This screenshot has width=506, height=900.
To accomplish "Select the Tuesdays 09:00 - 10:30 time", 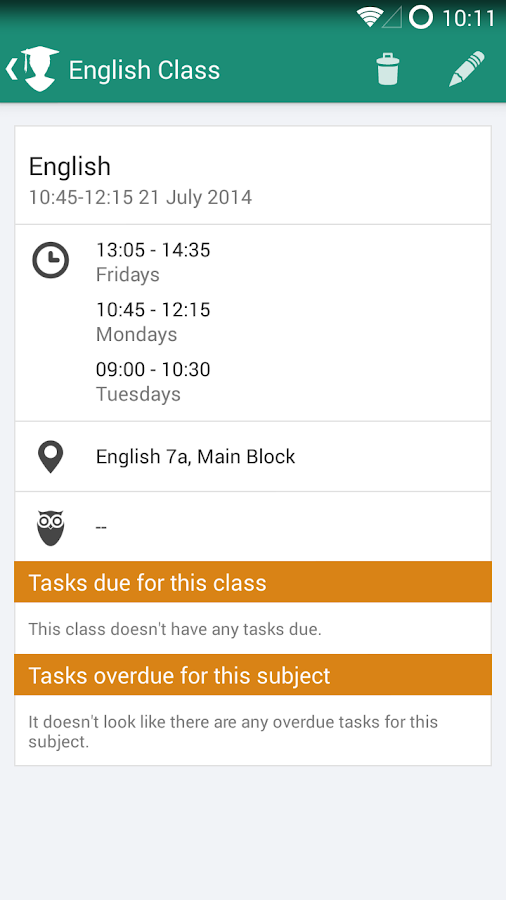I will pos(153,382).
